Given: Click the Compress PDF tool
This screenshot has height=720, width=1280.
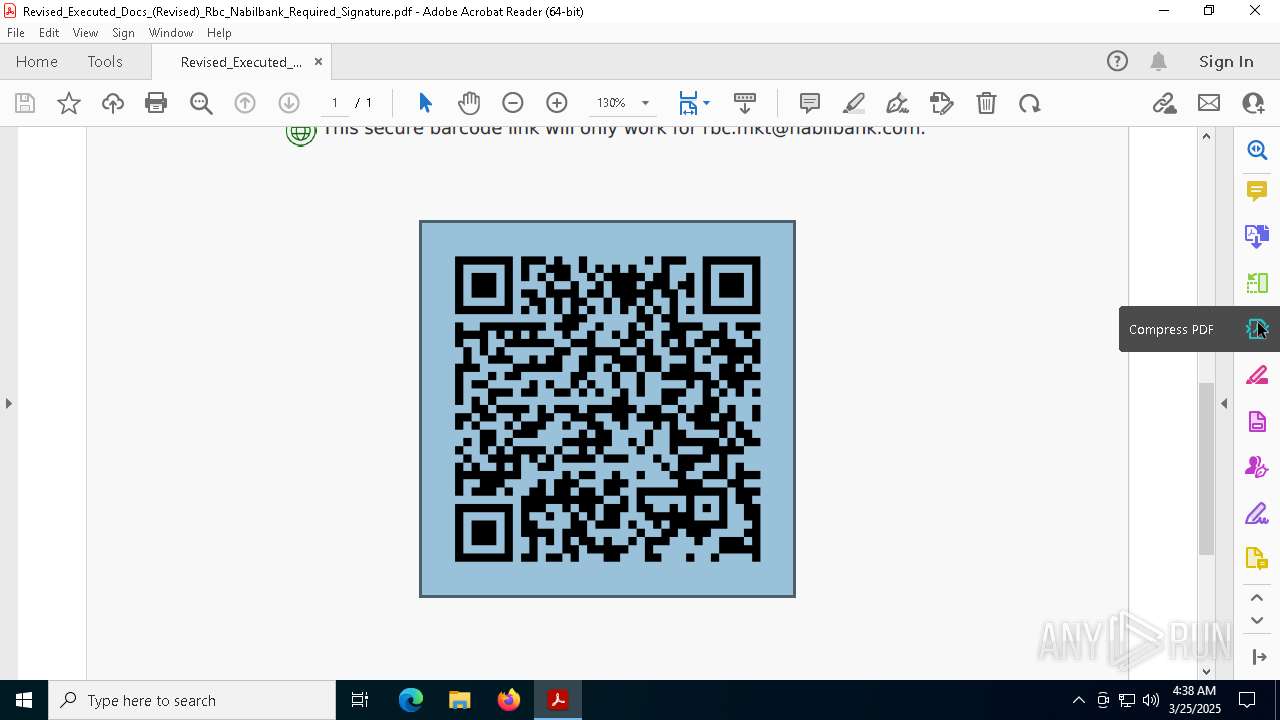Looking at the screenshot, I should [1257, 329].
